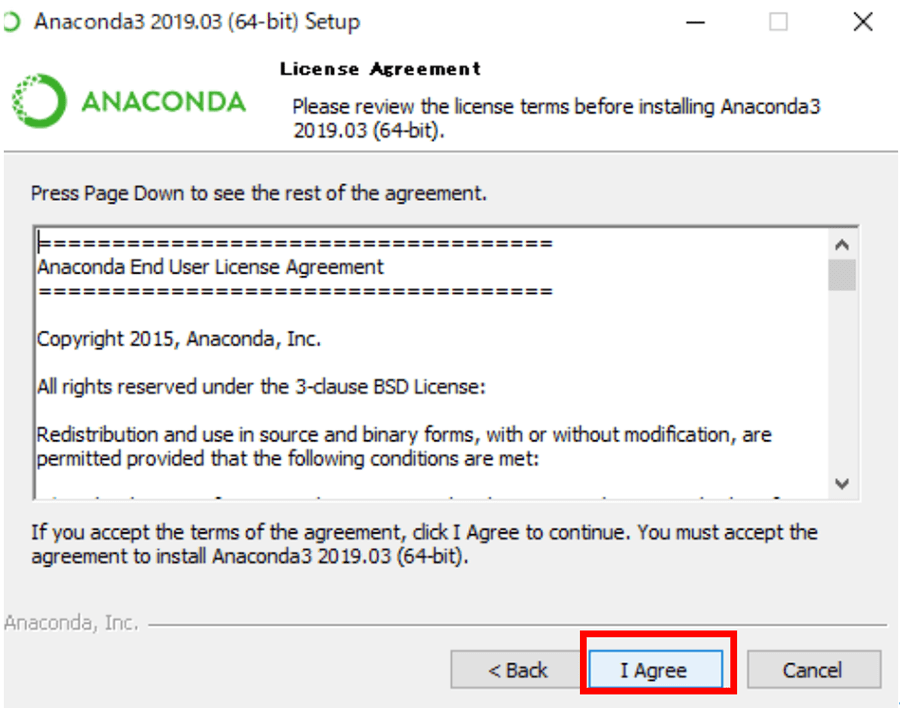Screen dimensions: 900x709
Task: Click the license scrollbar up arrow
Action: [x=842, y=246]
